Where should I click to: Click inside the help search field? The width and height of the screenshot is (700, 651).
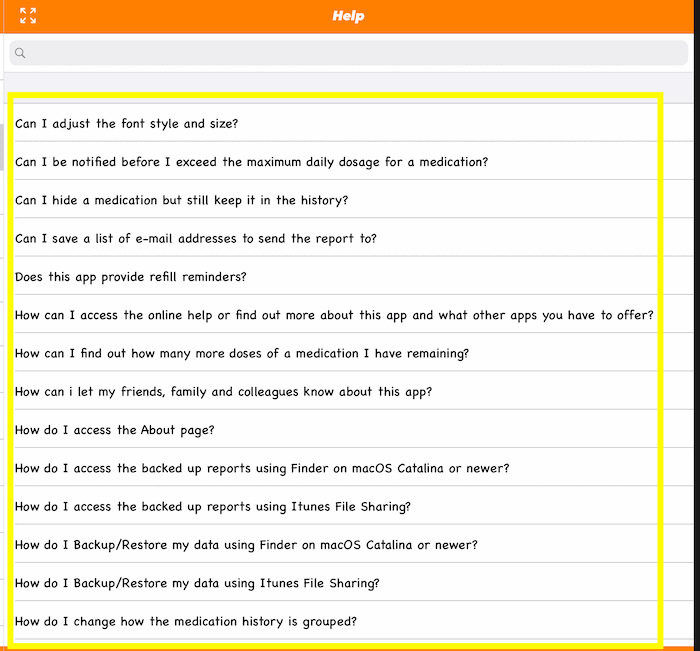pyautogui.click(x=350, y=53)
